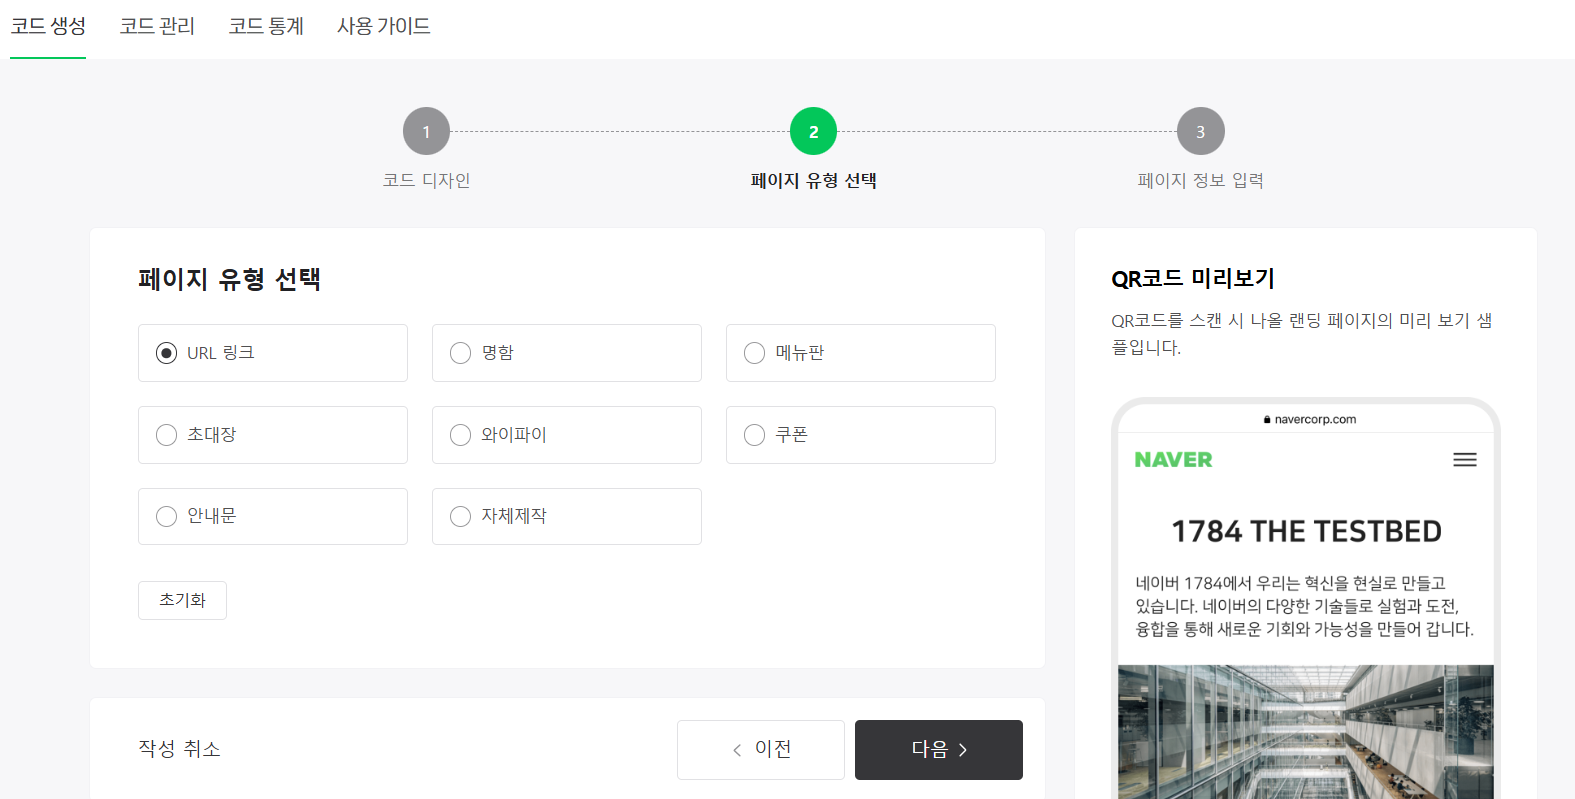This screenshot has height=799, width=1575.
Task: Select the URL 링크 radio button
Action: (166, 352)
